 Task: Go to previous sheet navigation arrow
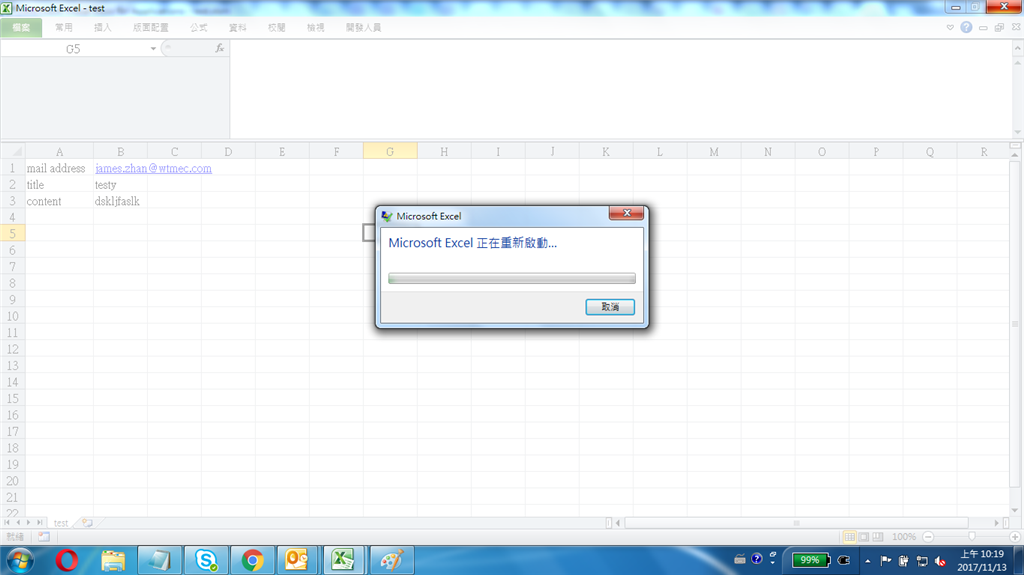click(x=18, y=523)
